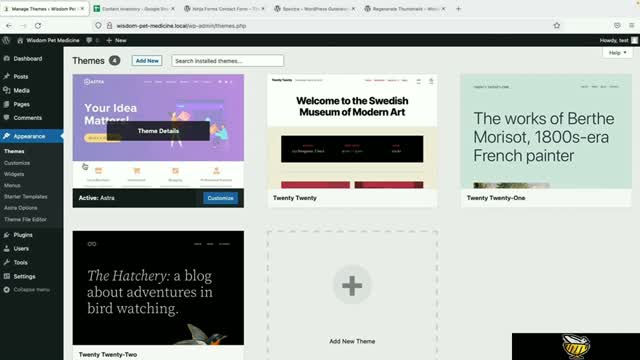Bookmark this page with the star icon

click(x=557, y=25)
